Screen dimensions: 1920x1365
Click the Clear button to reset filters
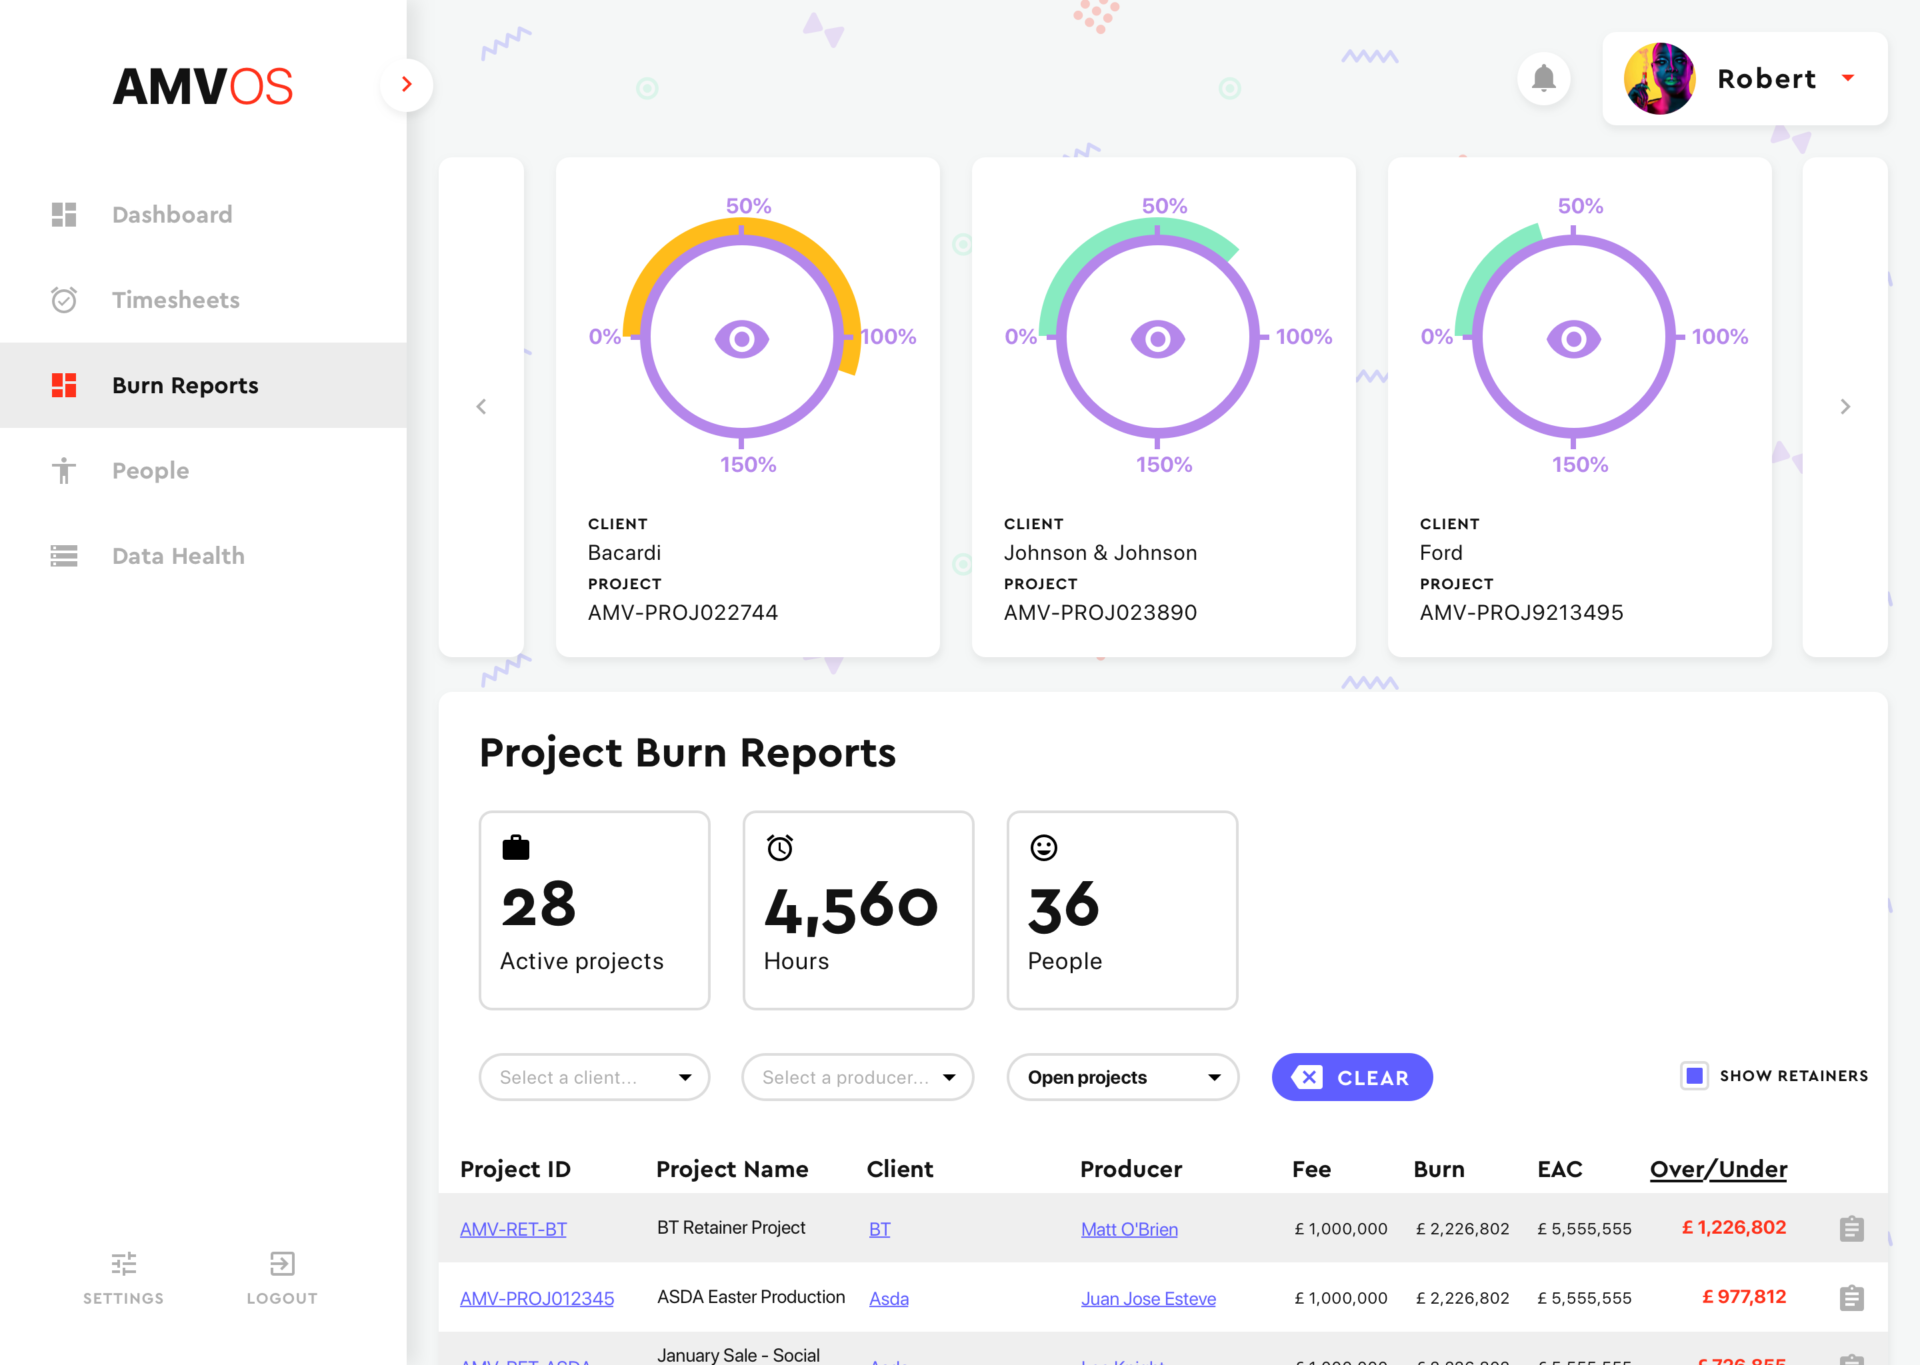(1353, 1077)
